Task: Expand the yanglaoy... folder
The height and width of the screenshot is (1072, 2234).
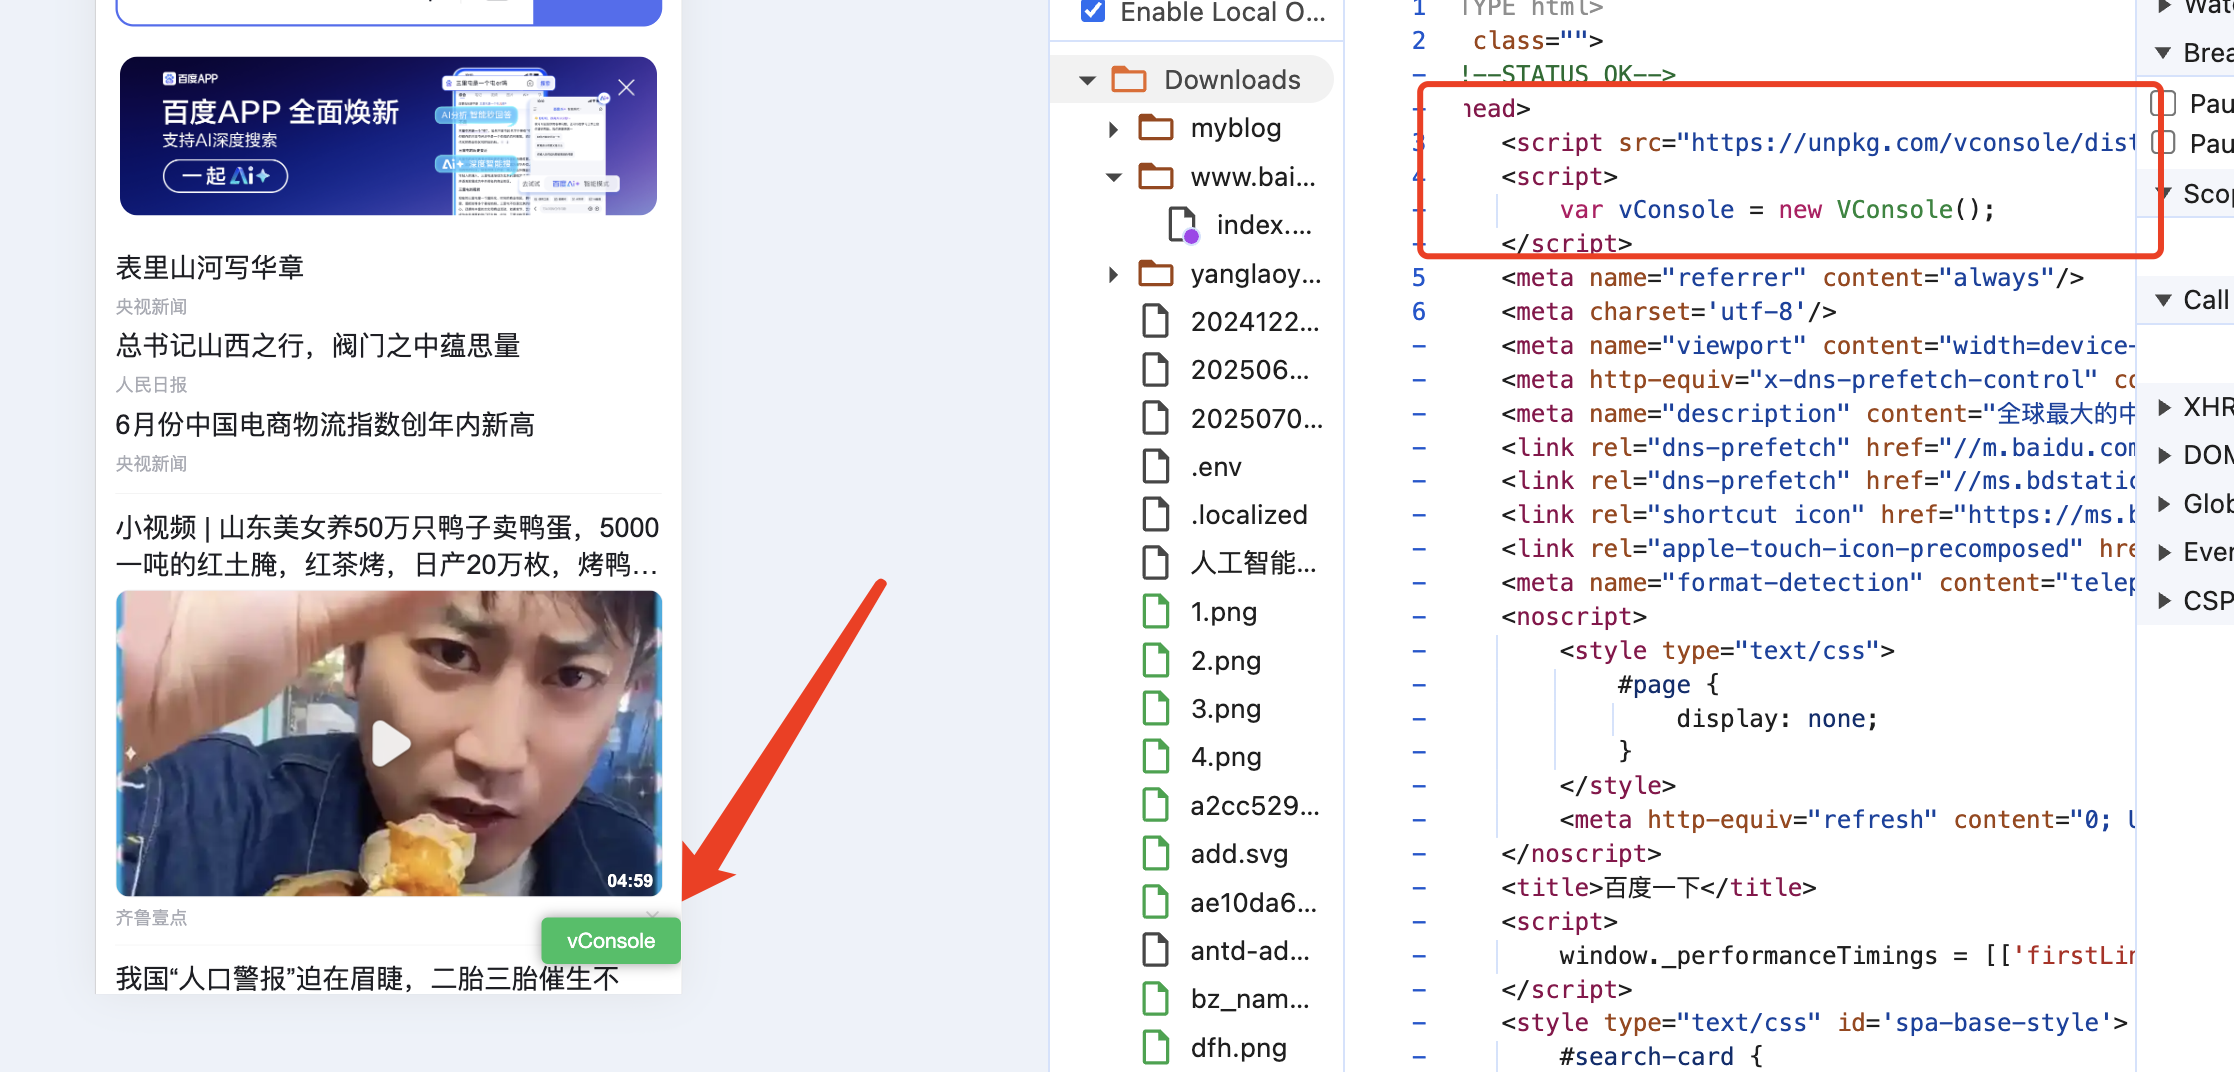Action: [x=1113, y=274]
